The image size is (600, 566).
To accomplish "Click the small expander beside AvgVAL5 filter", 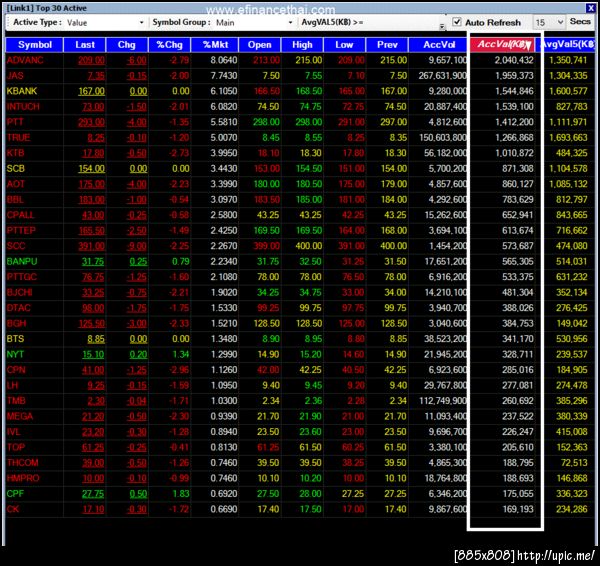I will 442,26.
